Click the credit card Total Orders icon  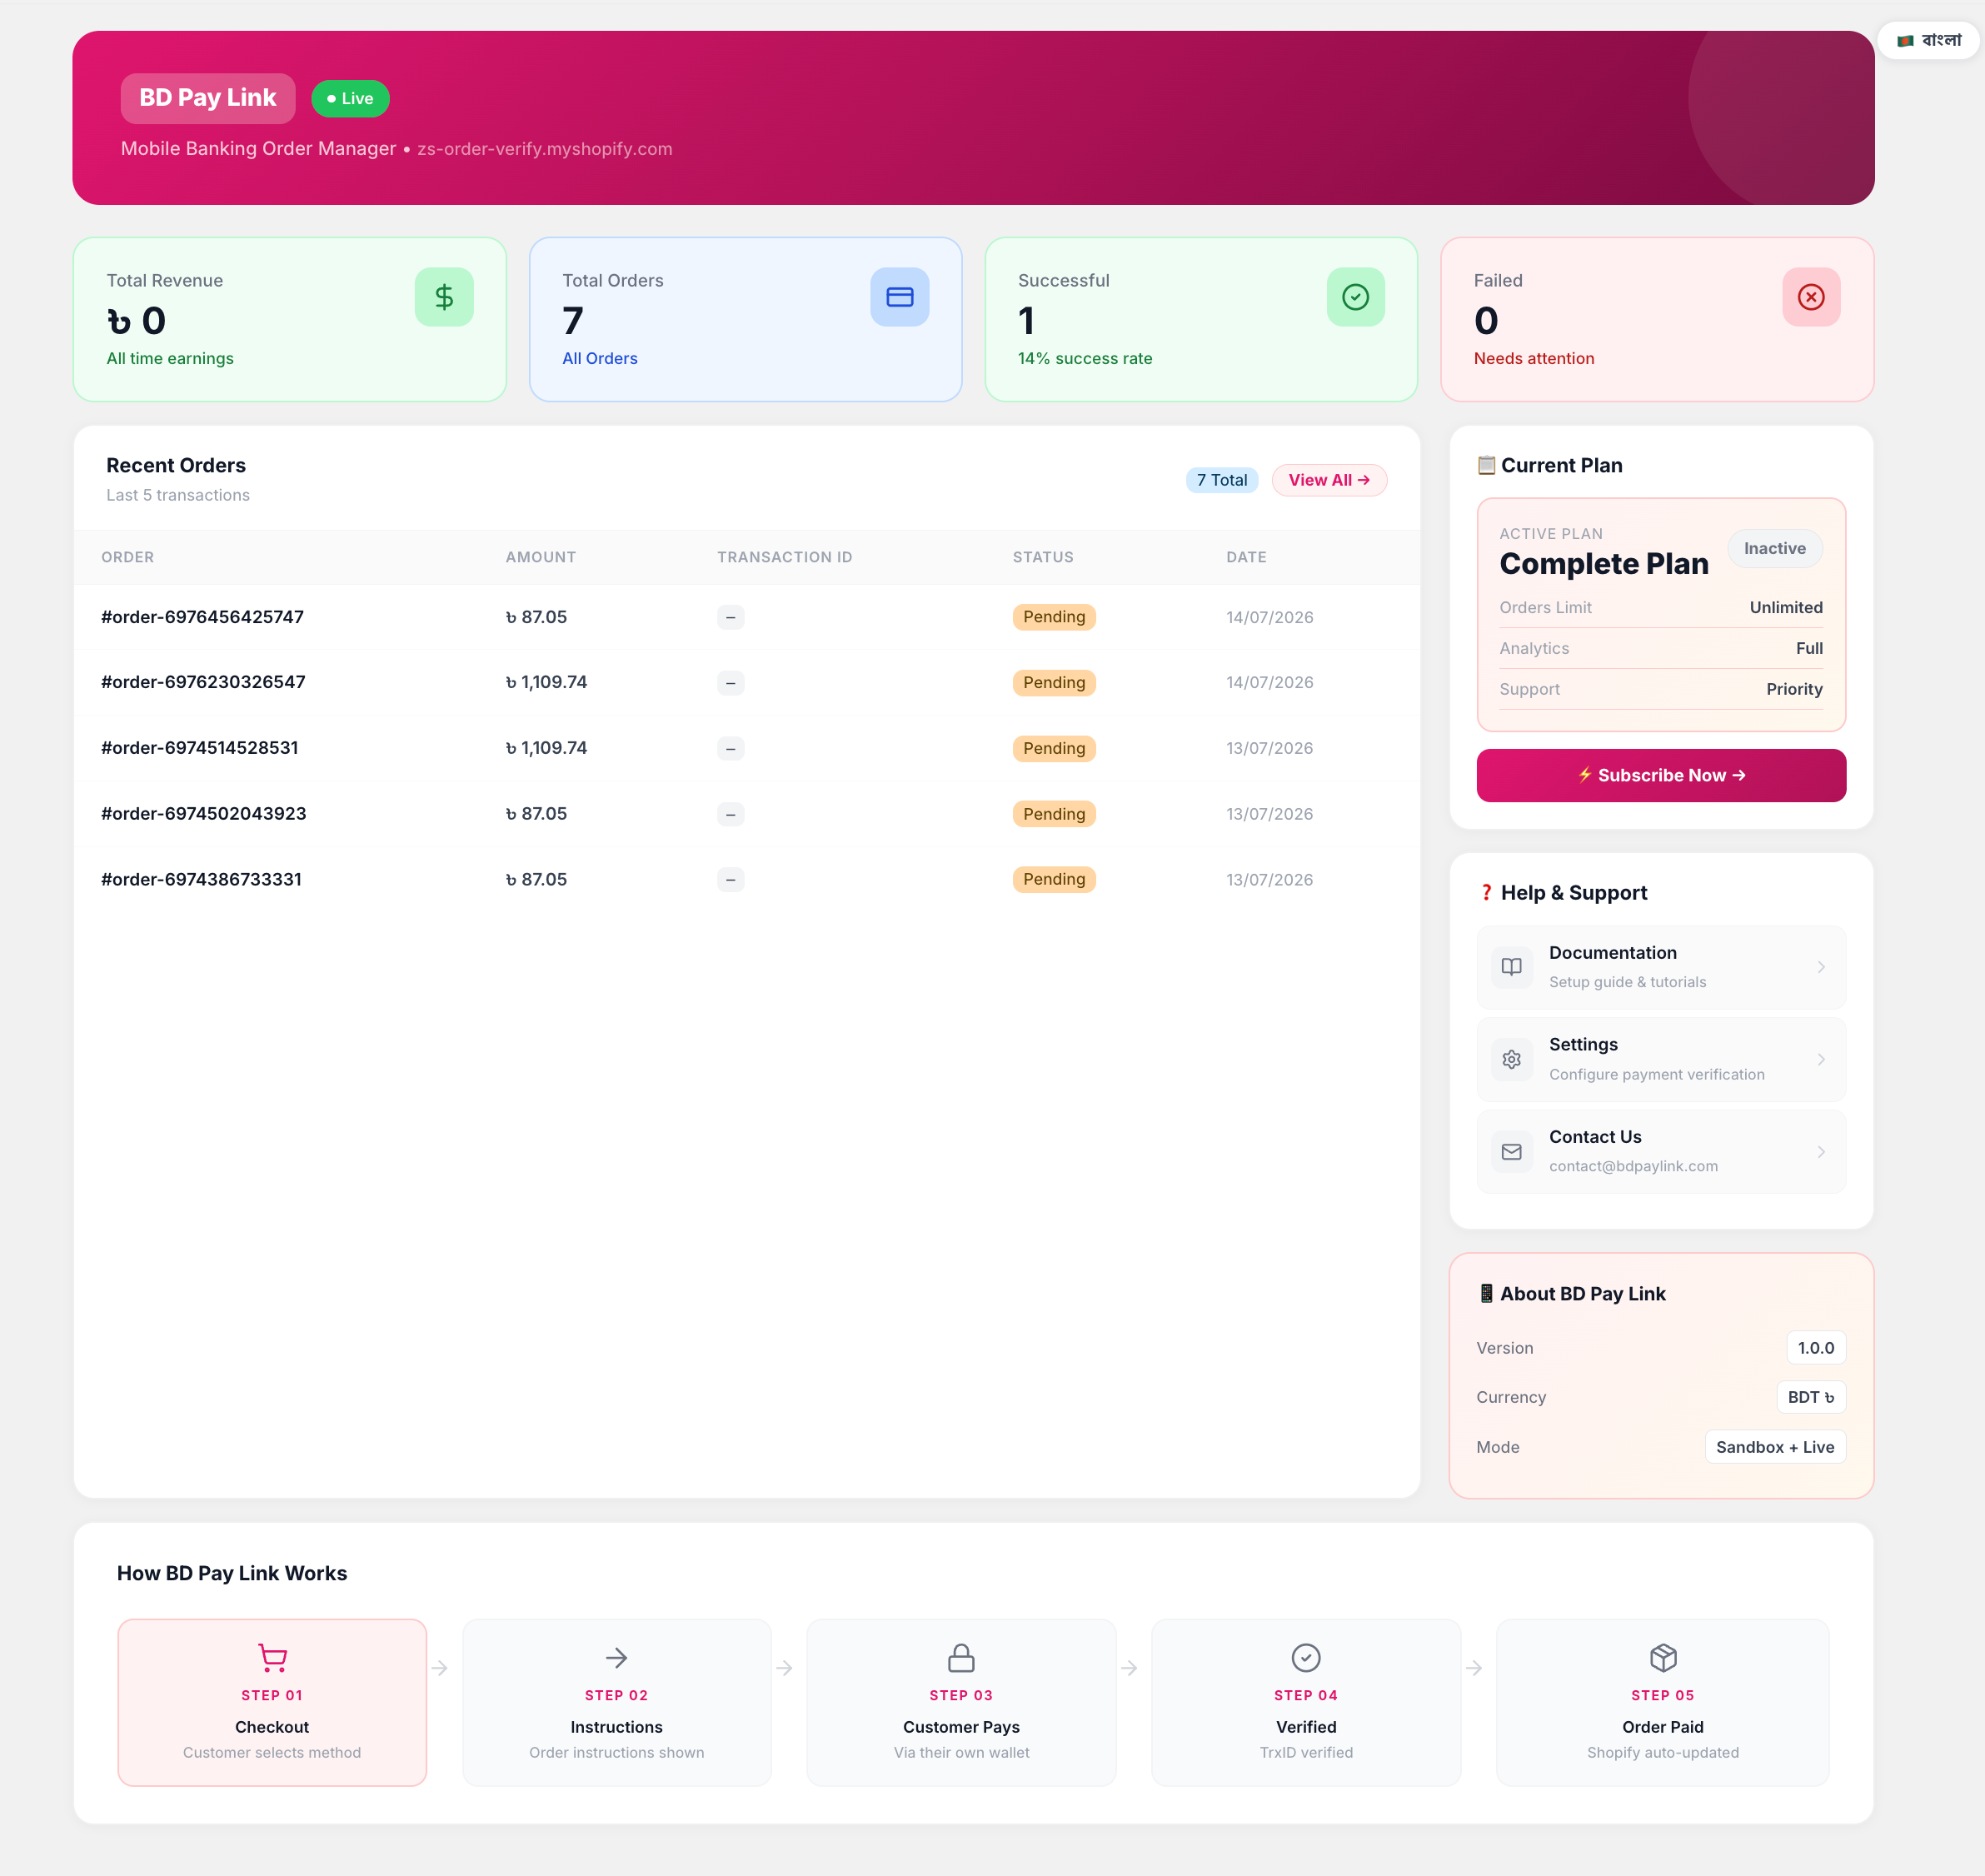900,297
